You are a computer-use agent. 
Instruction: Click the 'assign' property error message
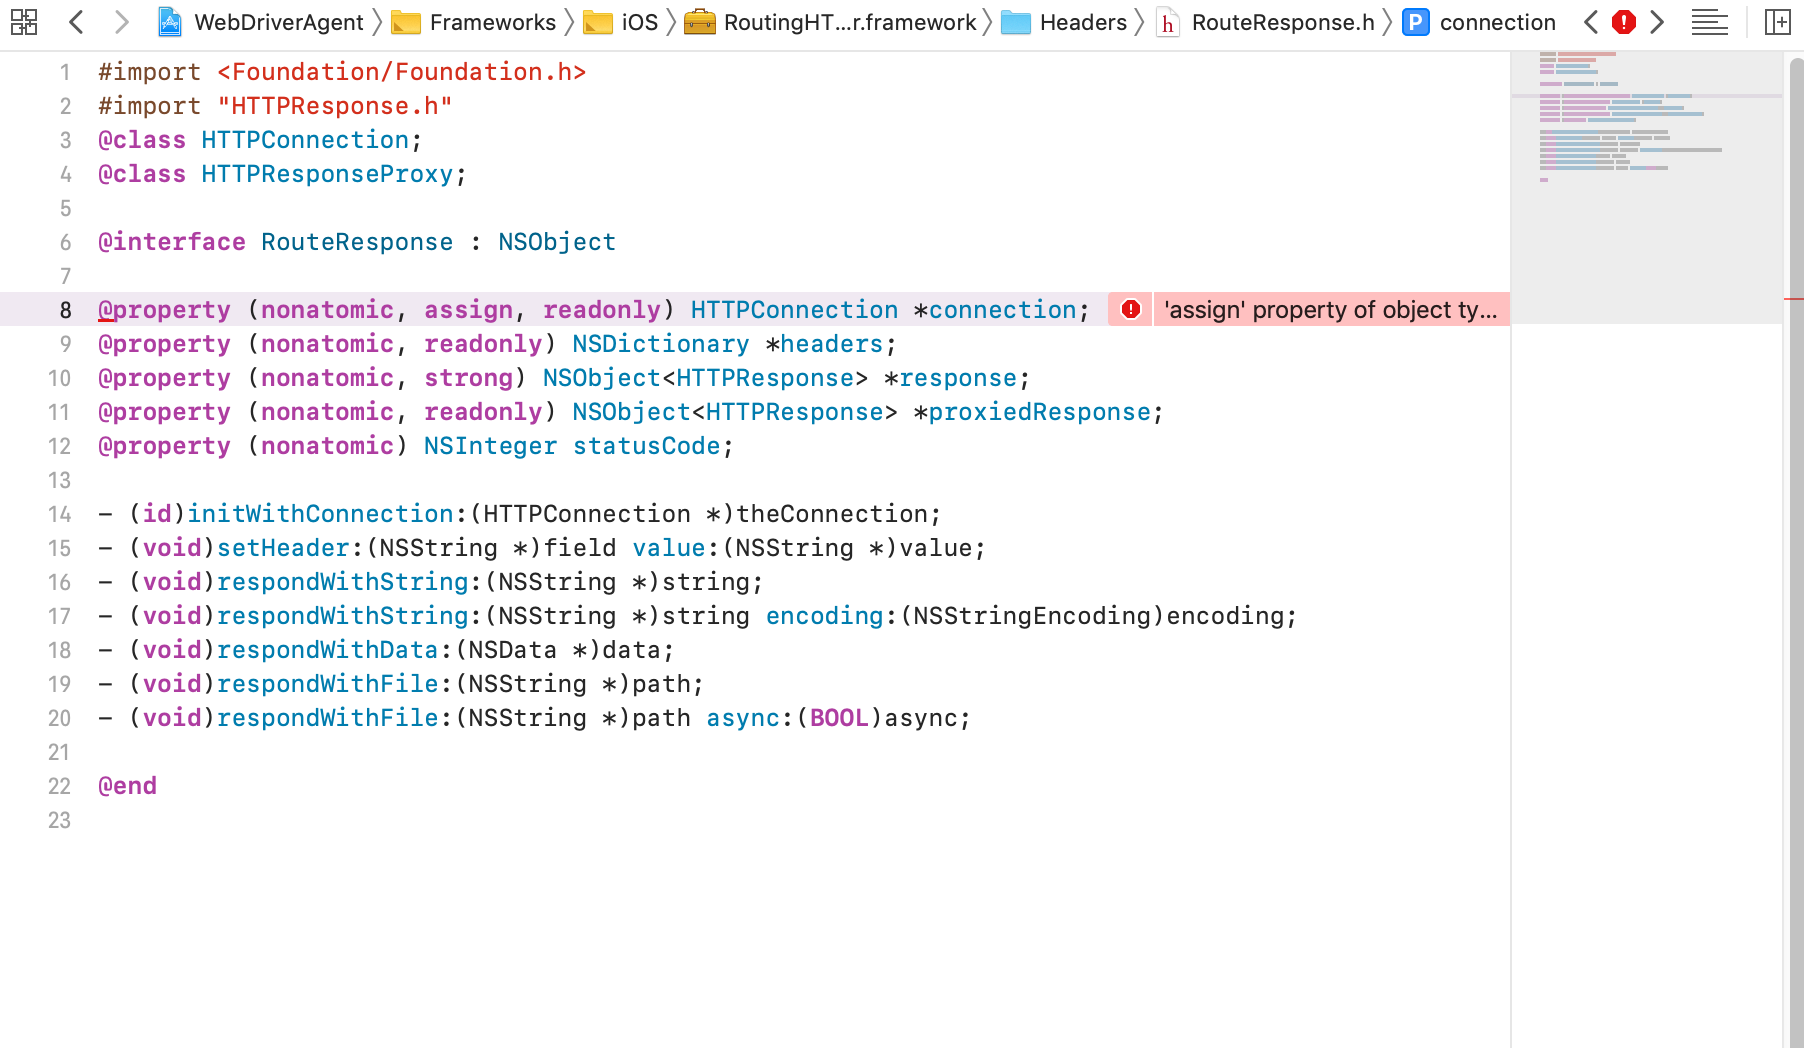tap(1330, 310)
